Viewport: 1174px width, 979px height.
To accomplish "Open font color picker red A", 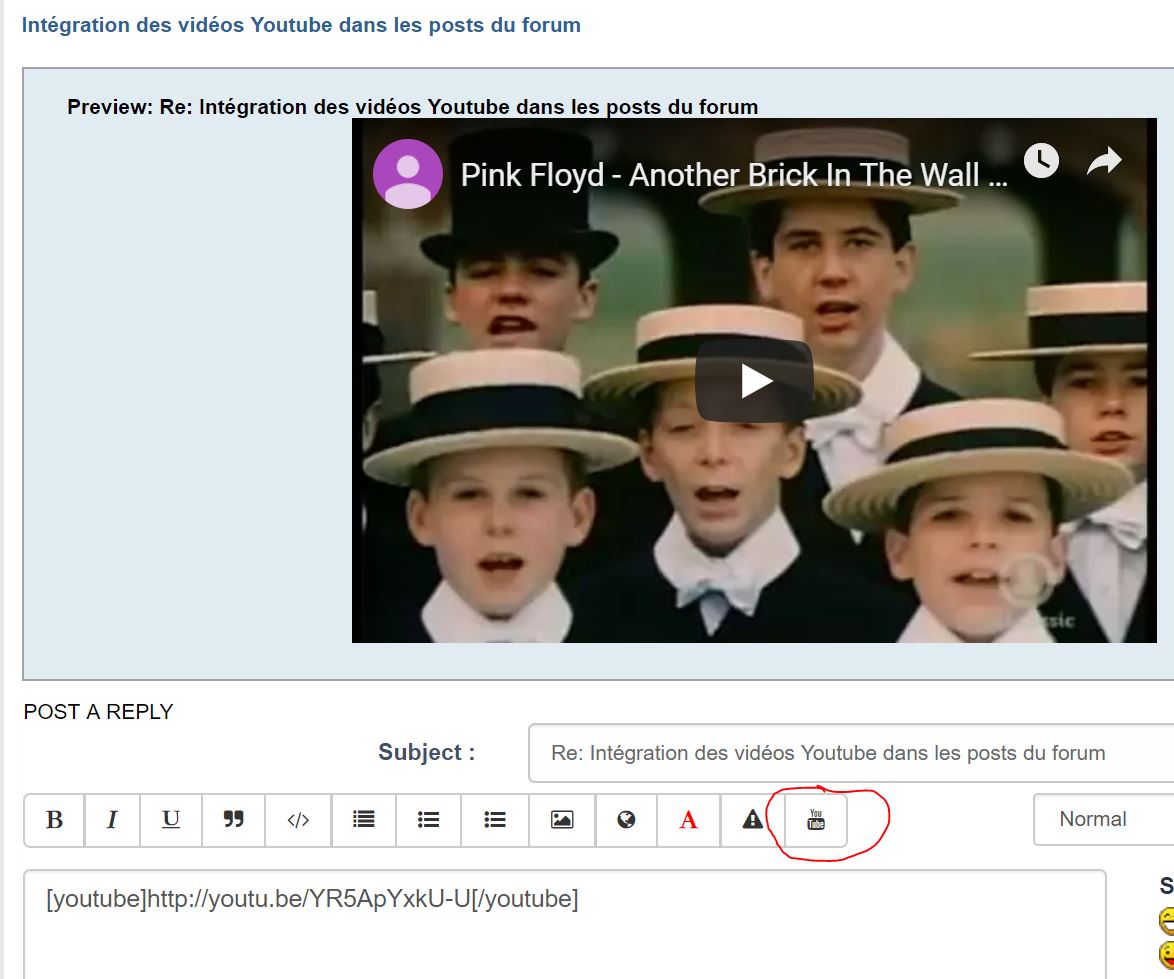I will click(688, 820).
